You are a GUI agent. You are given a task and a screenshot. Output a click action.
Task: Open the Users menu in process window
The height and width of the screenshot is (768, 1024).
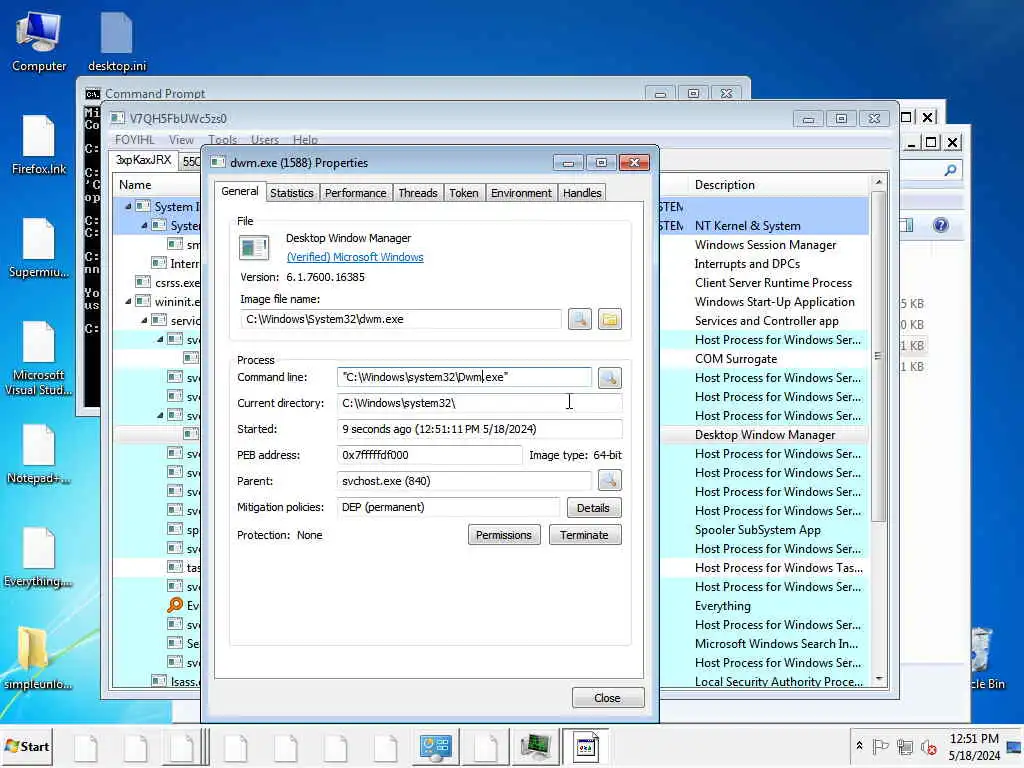[x=264, y=140]
